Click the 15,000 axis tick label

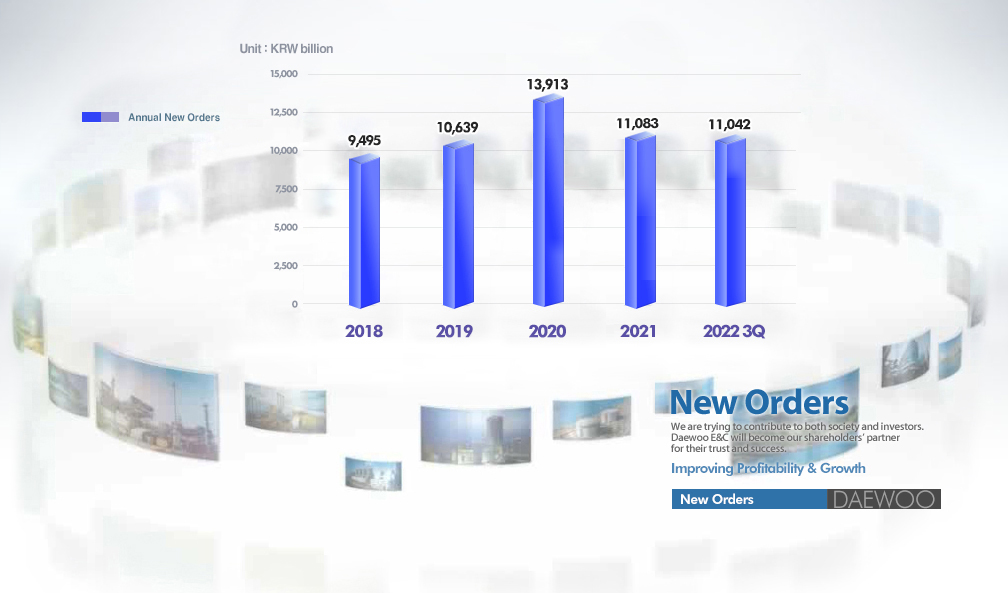point(284,74)
